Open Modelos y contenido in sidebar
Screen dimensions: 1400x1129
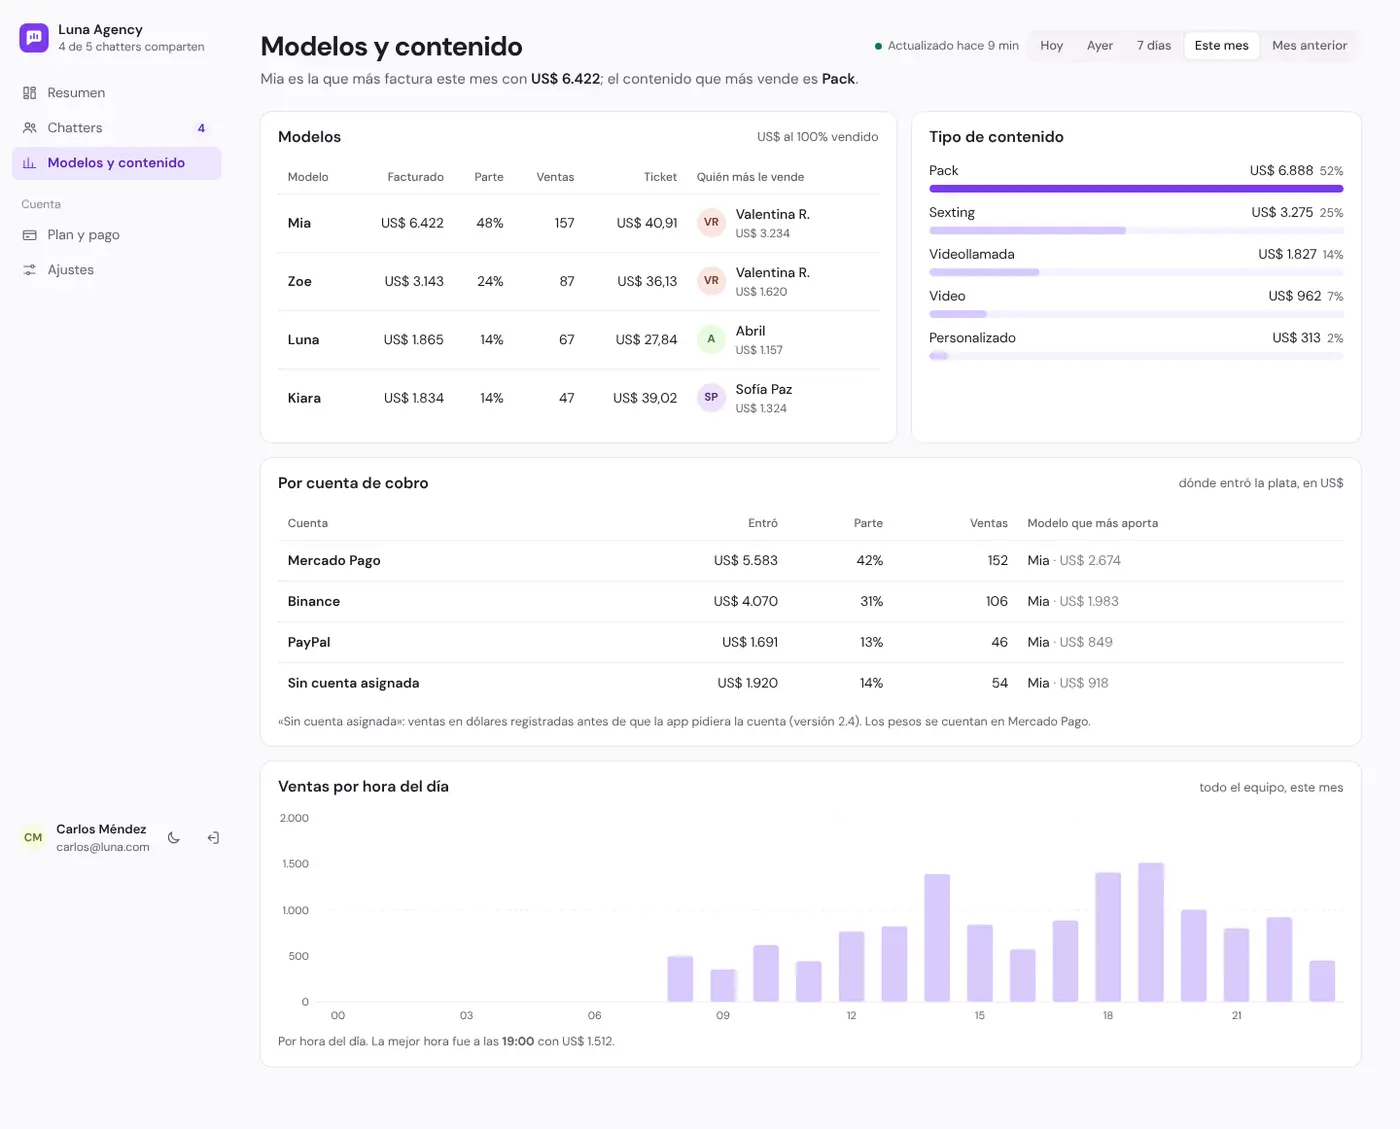point(117,163)
